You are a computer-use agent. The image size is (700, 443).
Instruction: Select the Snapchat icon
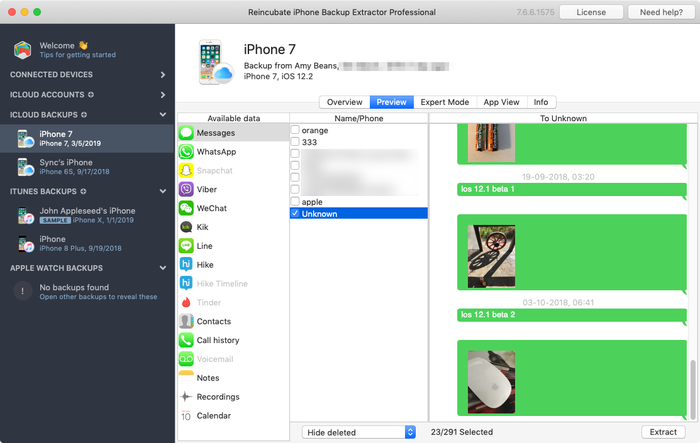click(x=186, y=171)
